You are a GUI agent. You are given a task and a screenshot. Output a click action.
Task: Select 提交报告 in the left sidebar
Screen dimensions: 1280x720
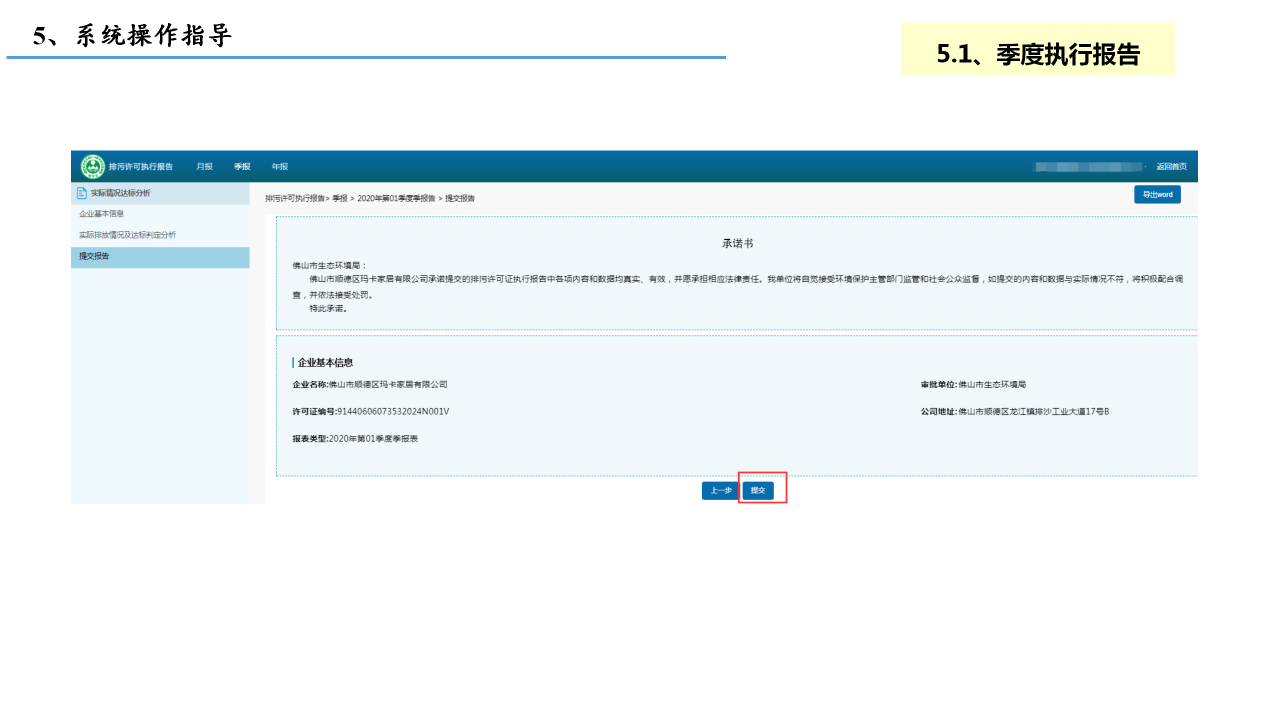[95, 257]
